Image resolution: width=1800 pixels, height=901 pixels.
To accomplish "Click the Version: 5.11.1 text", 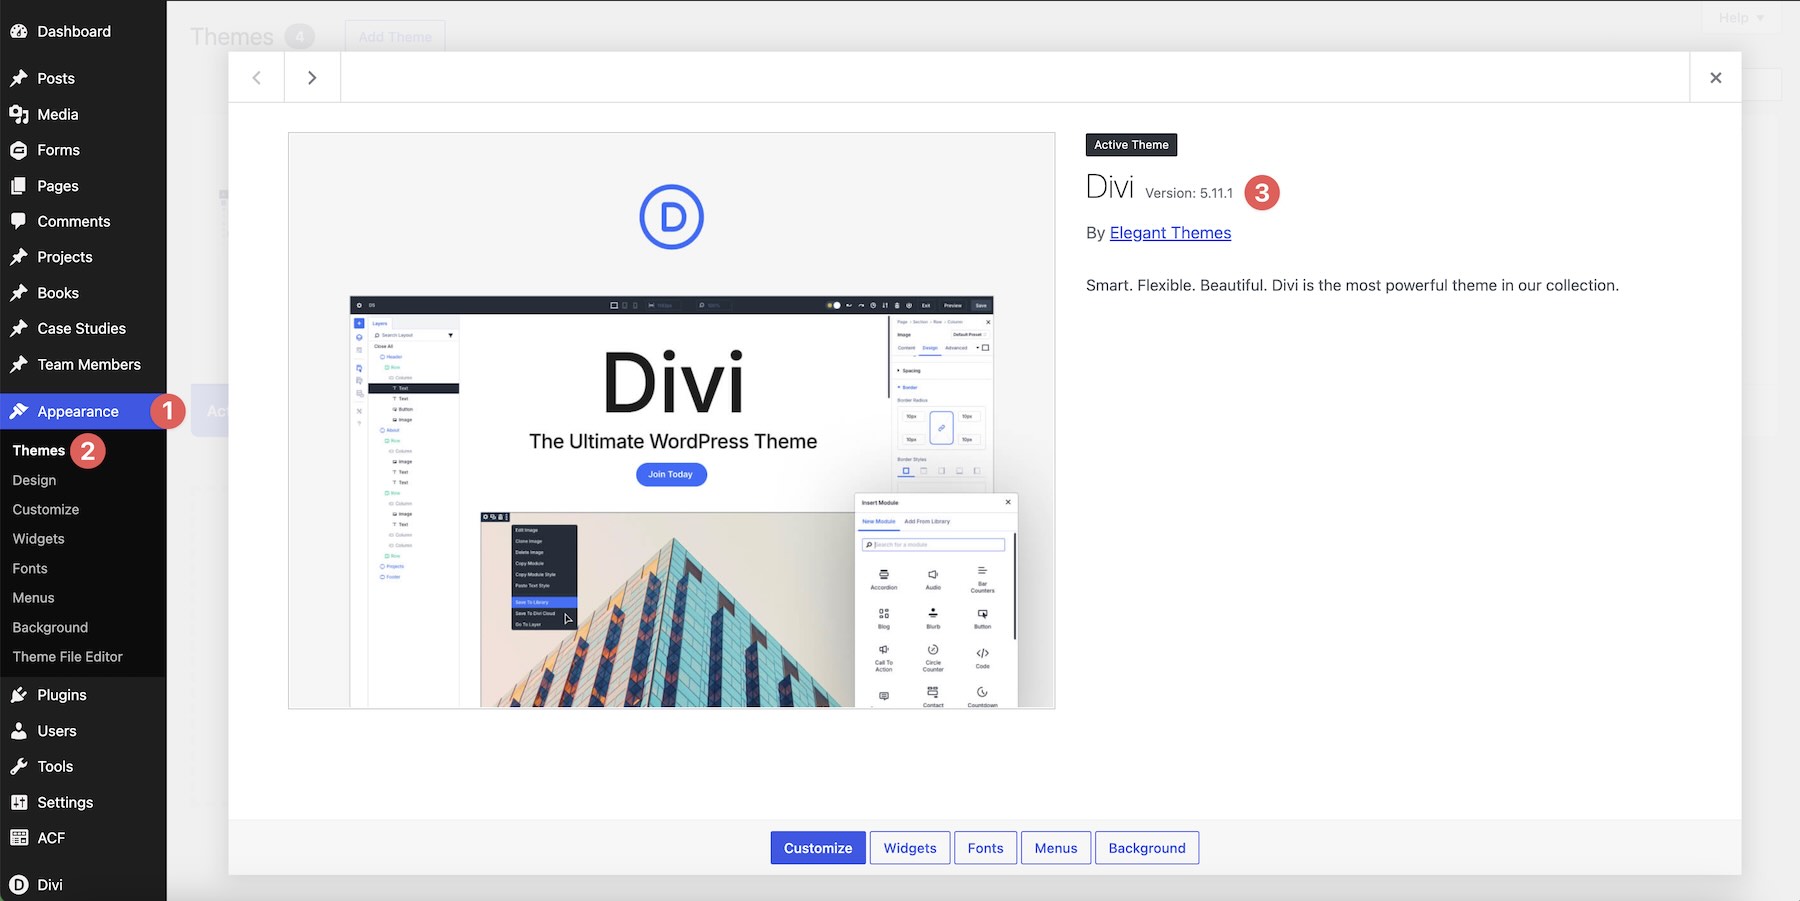I will pos(1189,193).
